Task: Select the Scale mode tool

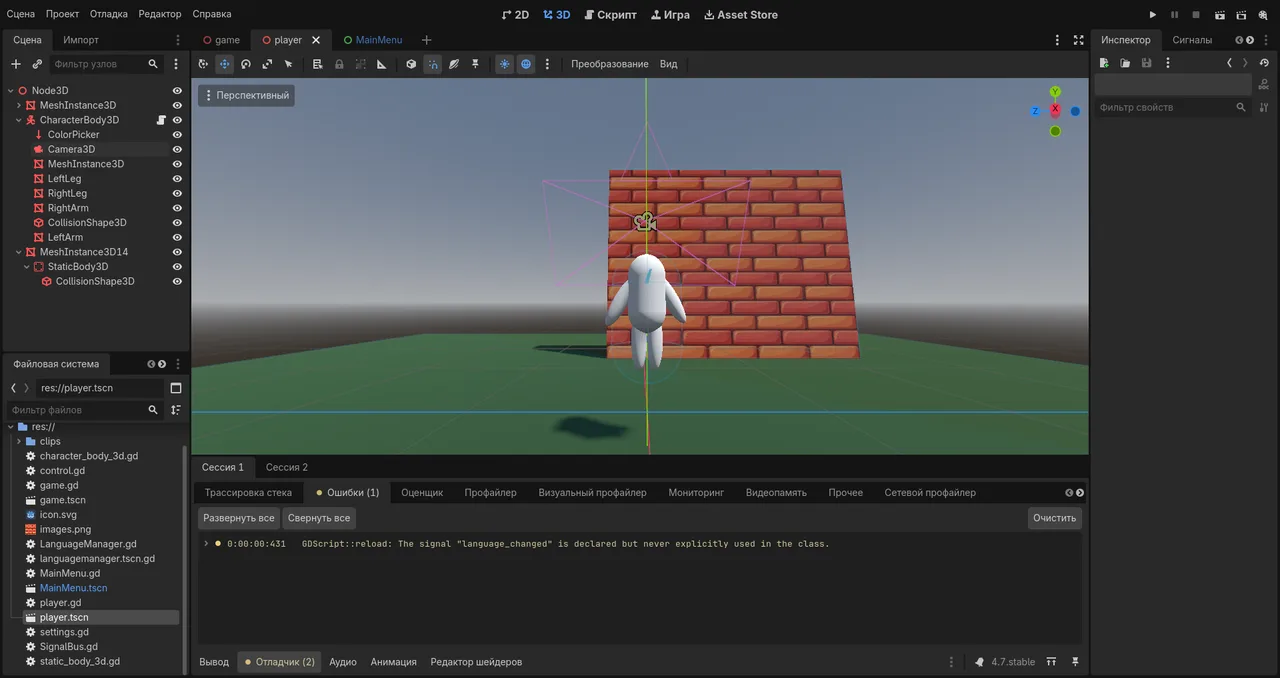Action: click(x=267, y=64)
